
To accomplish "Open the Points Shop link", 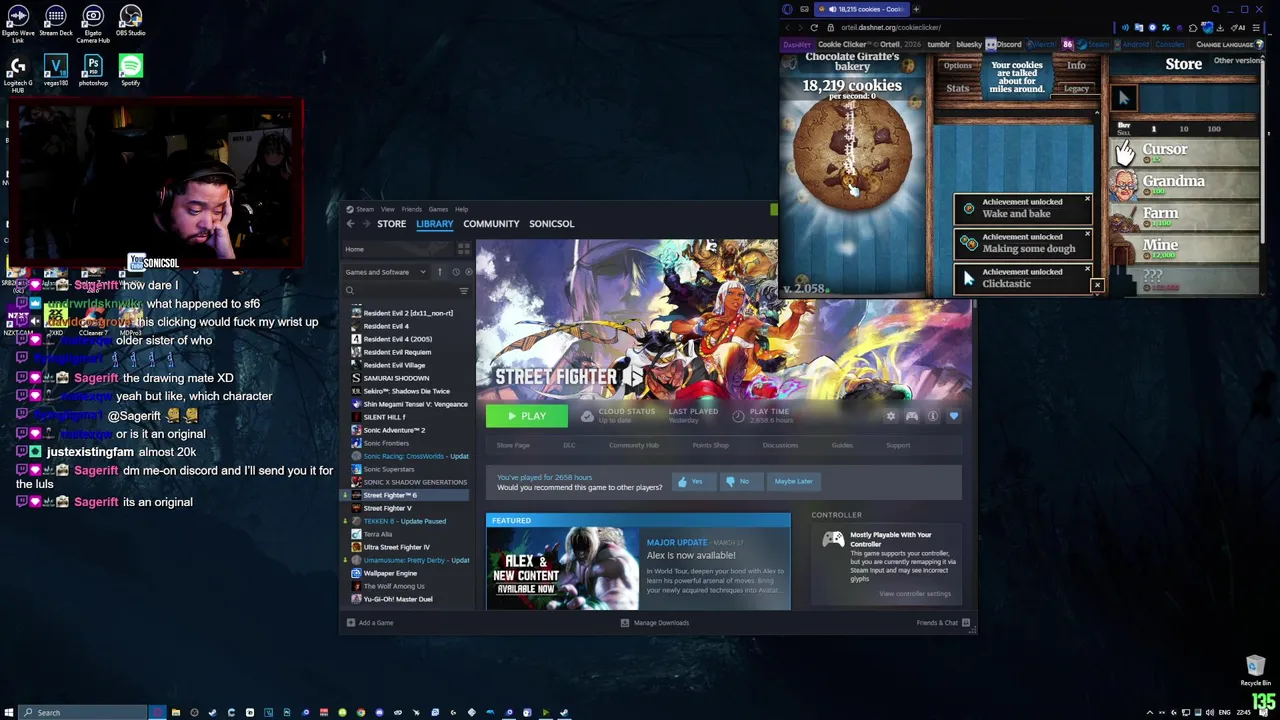I will (711, 446).
